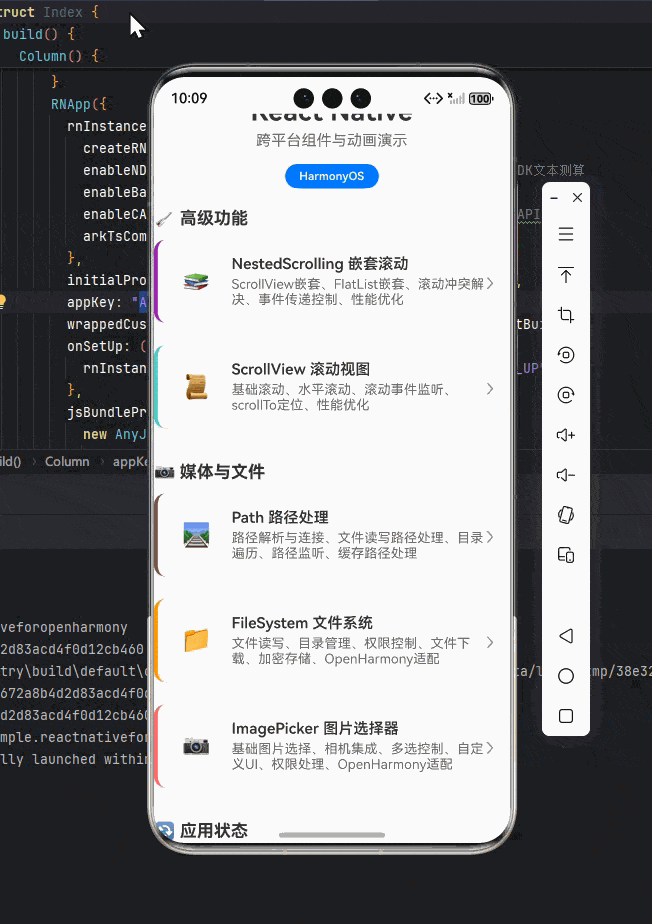This screenshot has width=652, height=924.
Task: Click the phone clock 10:09
Action: (x=189, y=98)
